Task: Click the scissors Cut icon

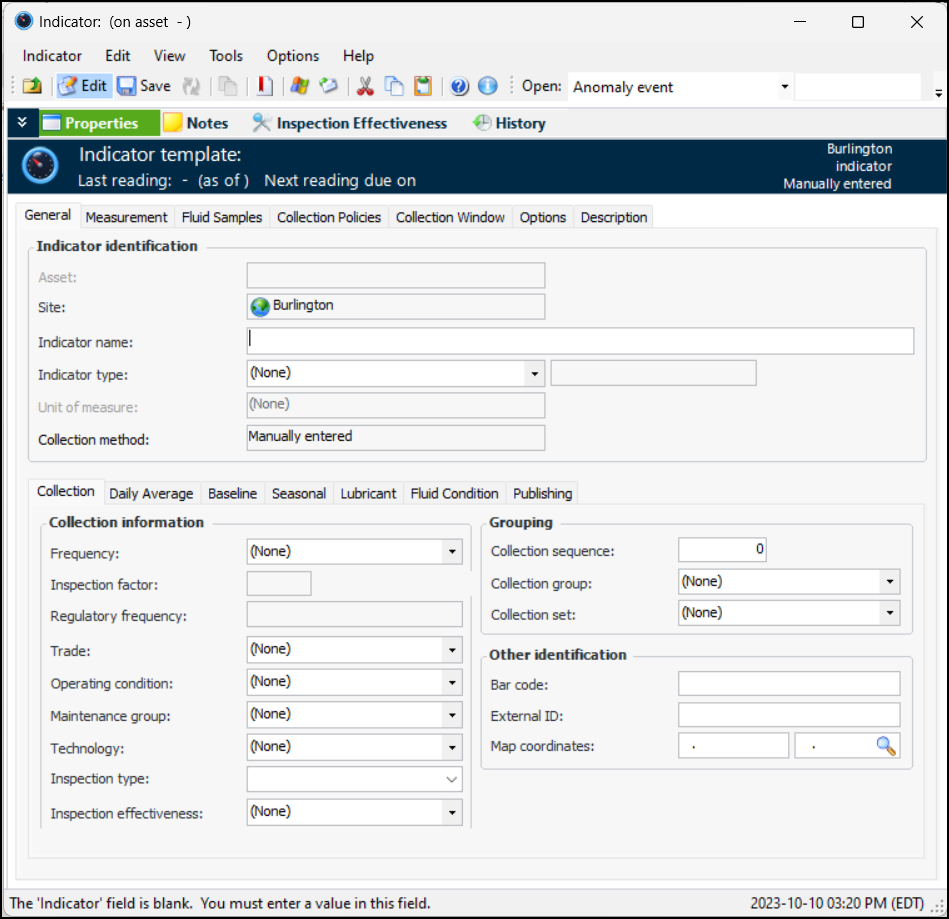Action: click(x=365, y=86)
